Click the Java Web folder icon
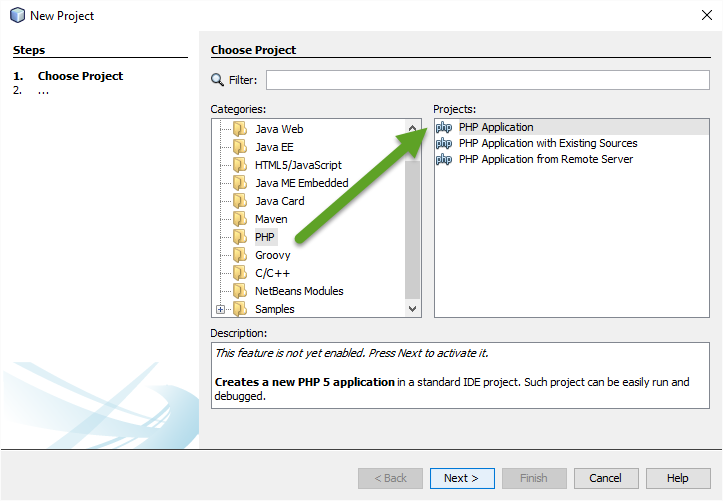Viewport: 723px width, 501px height. (240, 129)
